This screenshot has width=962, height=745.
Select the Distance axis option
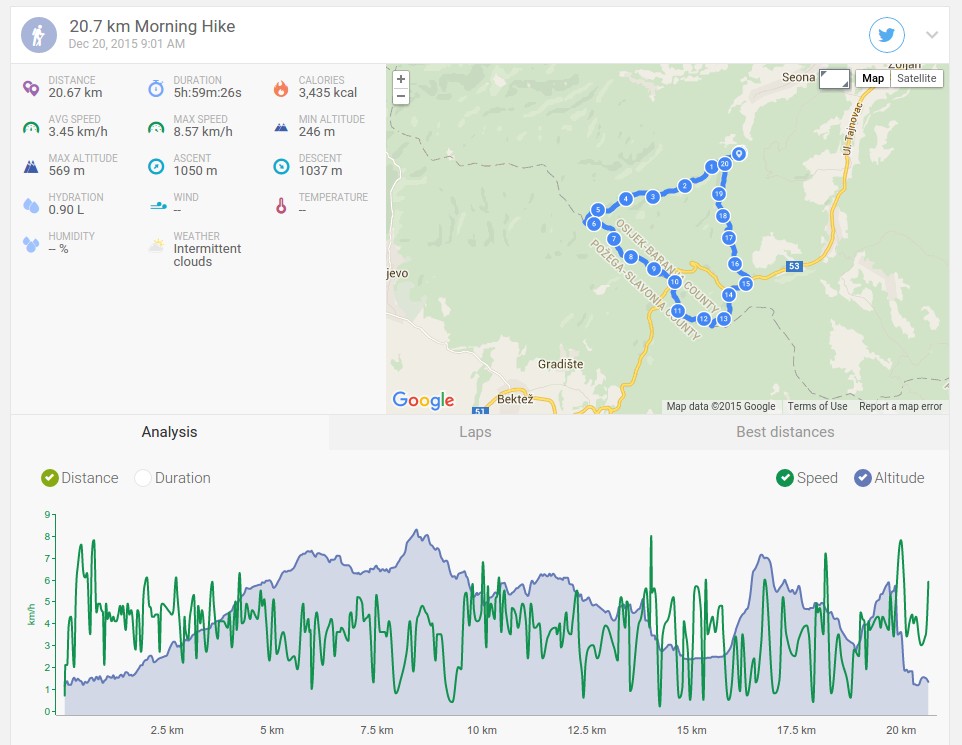(80, 478)
